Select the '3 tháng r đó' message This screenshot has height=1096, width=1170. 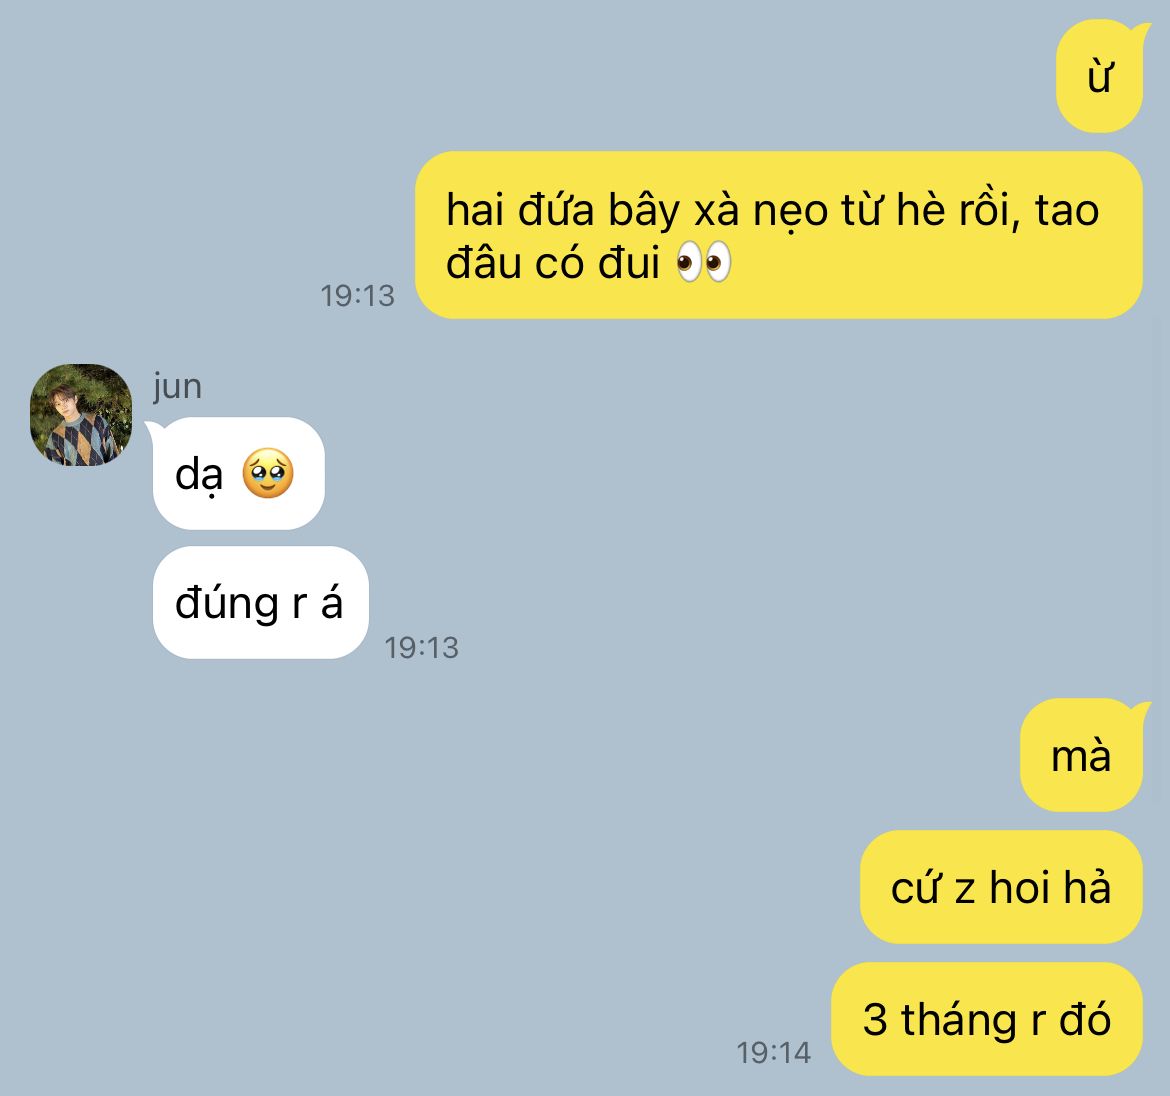(x=986, y=1018)
